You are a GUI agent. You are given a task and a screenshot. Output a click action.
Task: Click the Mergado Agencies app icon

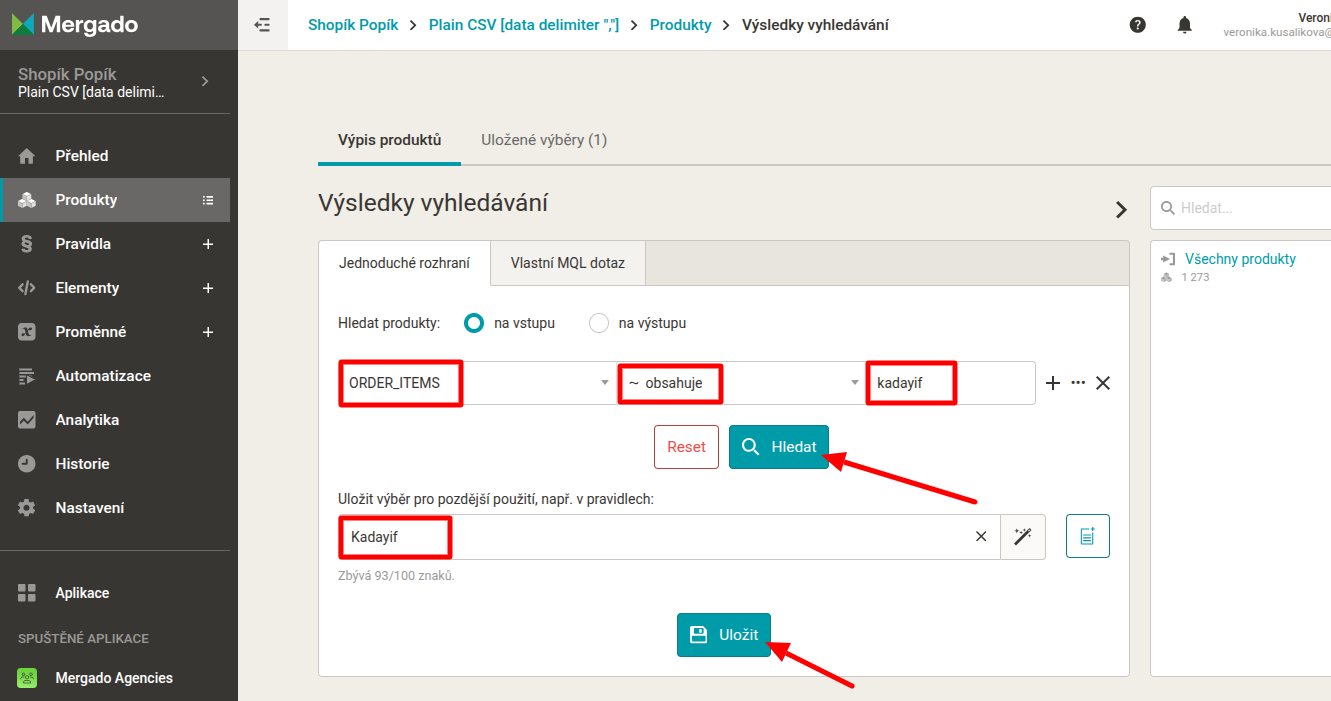click(27, 678)
